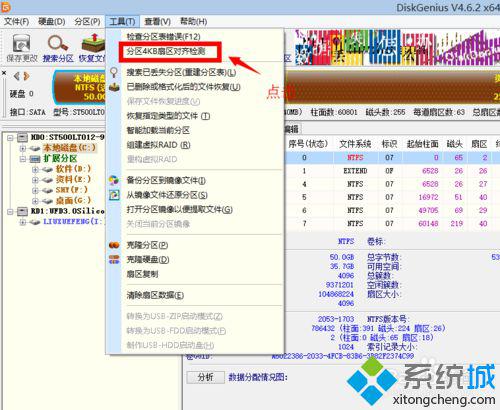Open the 文件(F) menu
This screenshot has width=500, height=410.
point(17,22)
